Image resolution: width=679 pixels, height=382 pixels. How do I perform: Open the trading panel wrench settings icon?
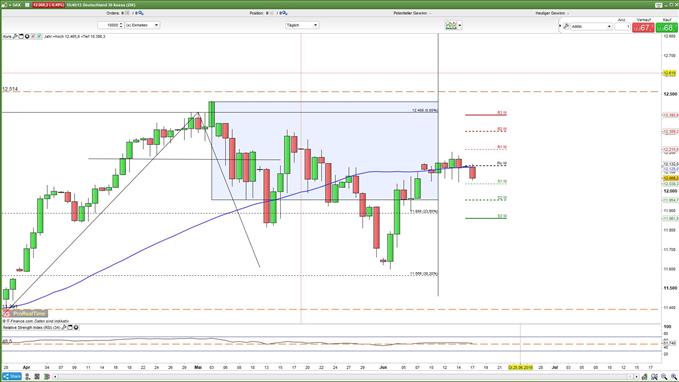click(x=566, y=26)
